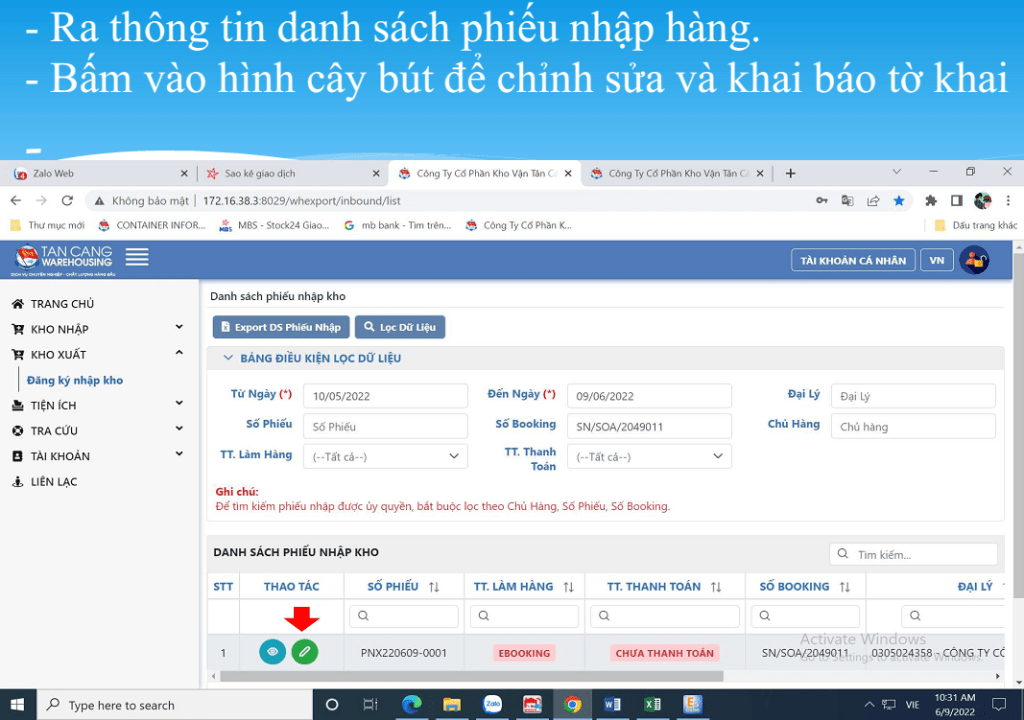Click the blue eye view icon

[272, 652]
